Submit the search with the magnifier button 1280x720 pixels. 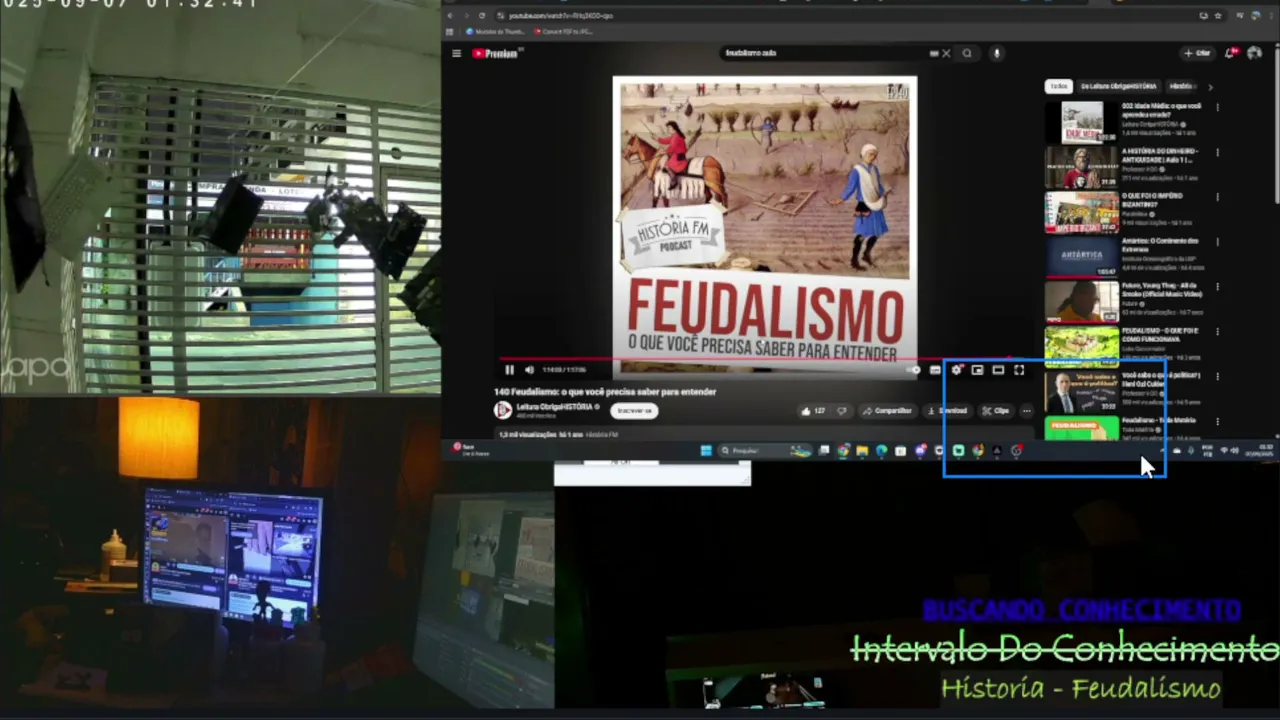point(967,53)
